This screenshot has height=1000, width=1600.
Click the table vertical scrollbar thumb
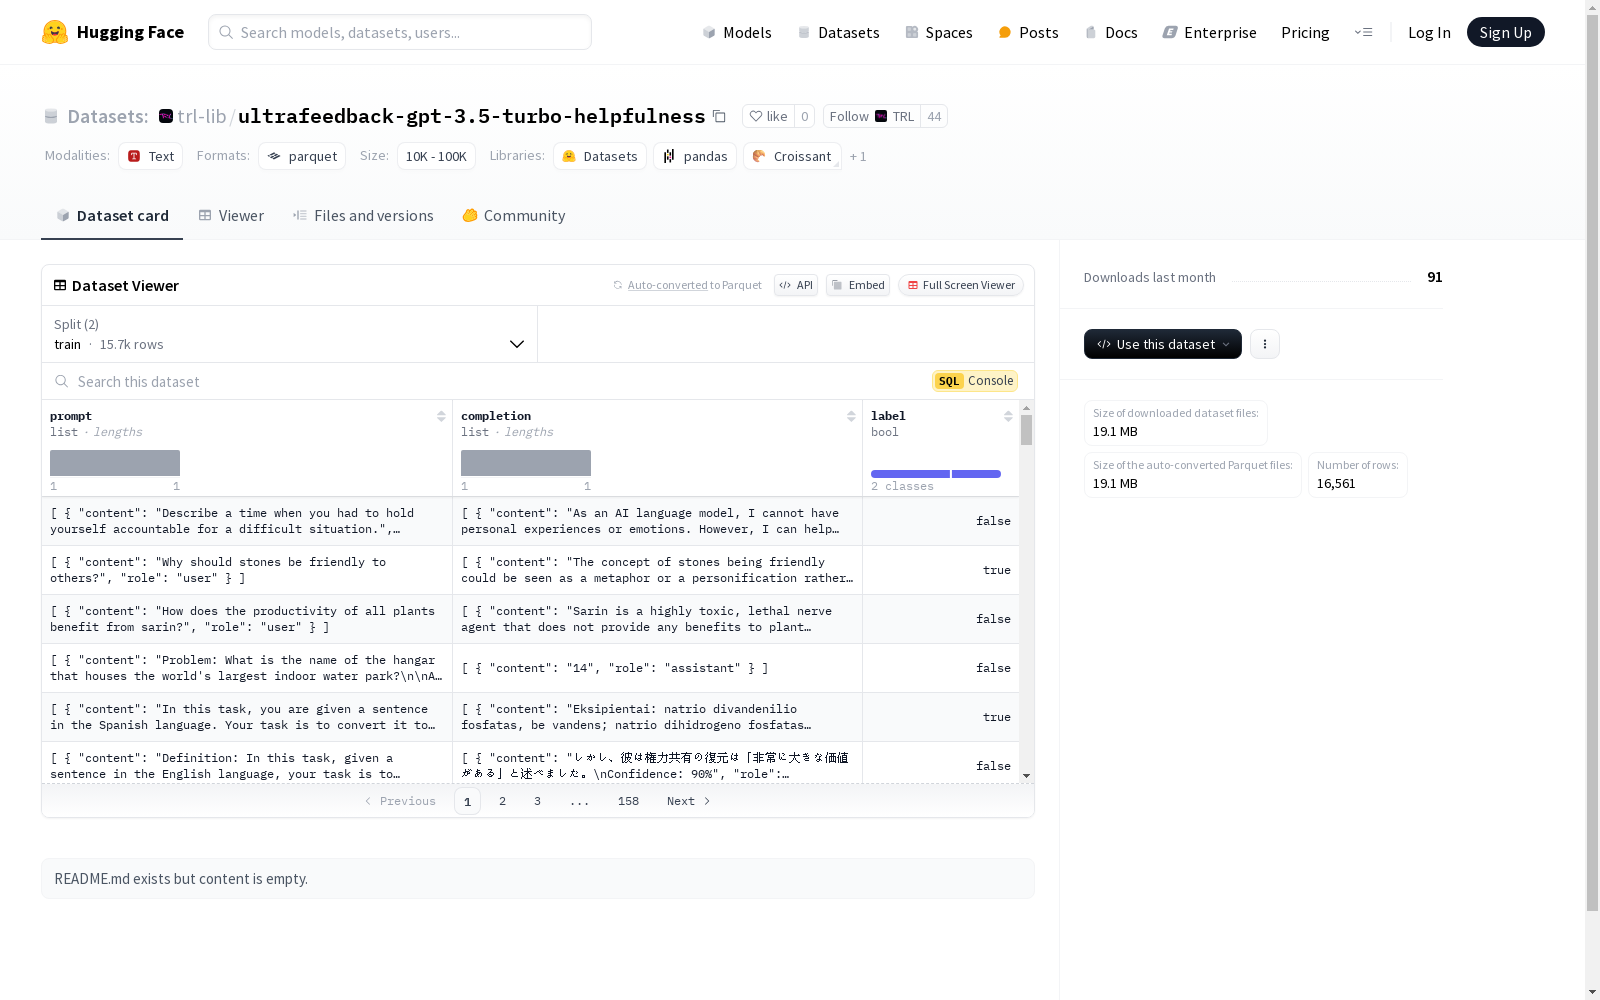point(1026,430)
